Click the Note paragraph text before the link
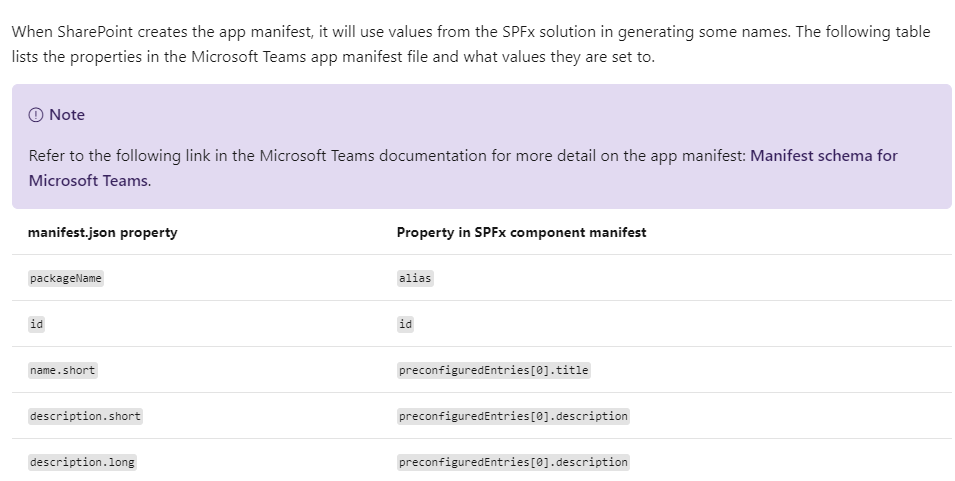Image resolution: width=955 pixels, height=481 pixels. [387, 156]
